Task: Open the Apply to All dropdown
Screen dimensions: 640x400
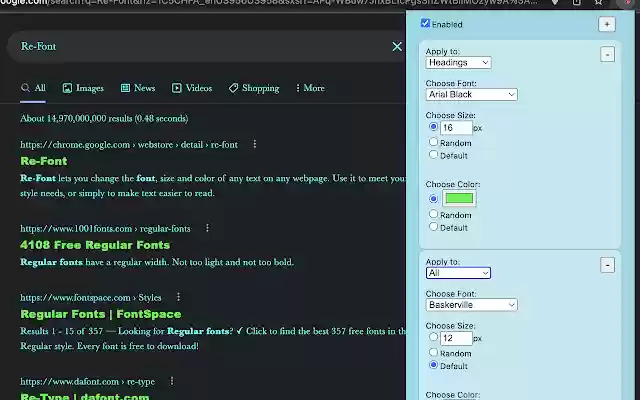Action: (458, 273)
